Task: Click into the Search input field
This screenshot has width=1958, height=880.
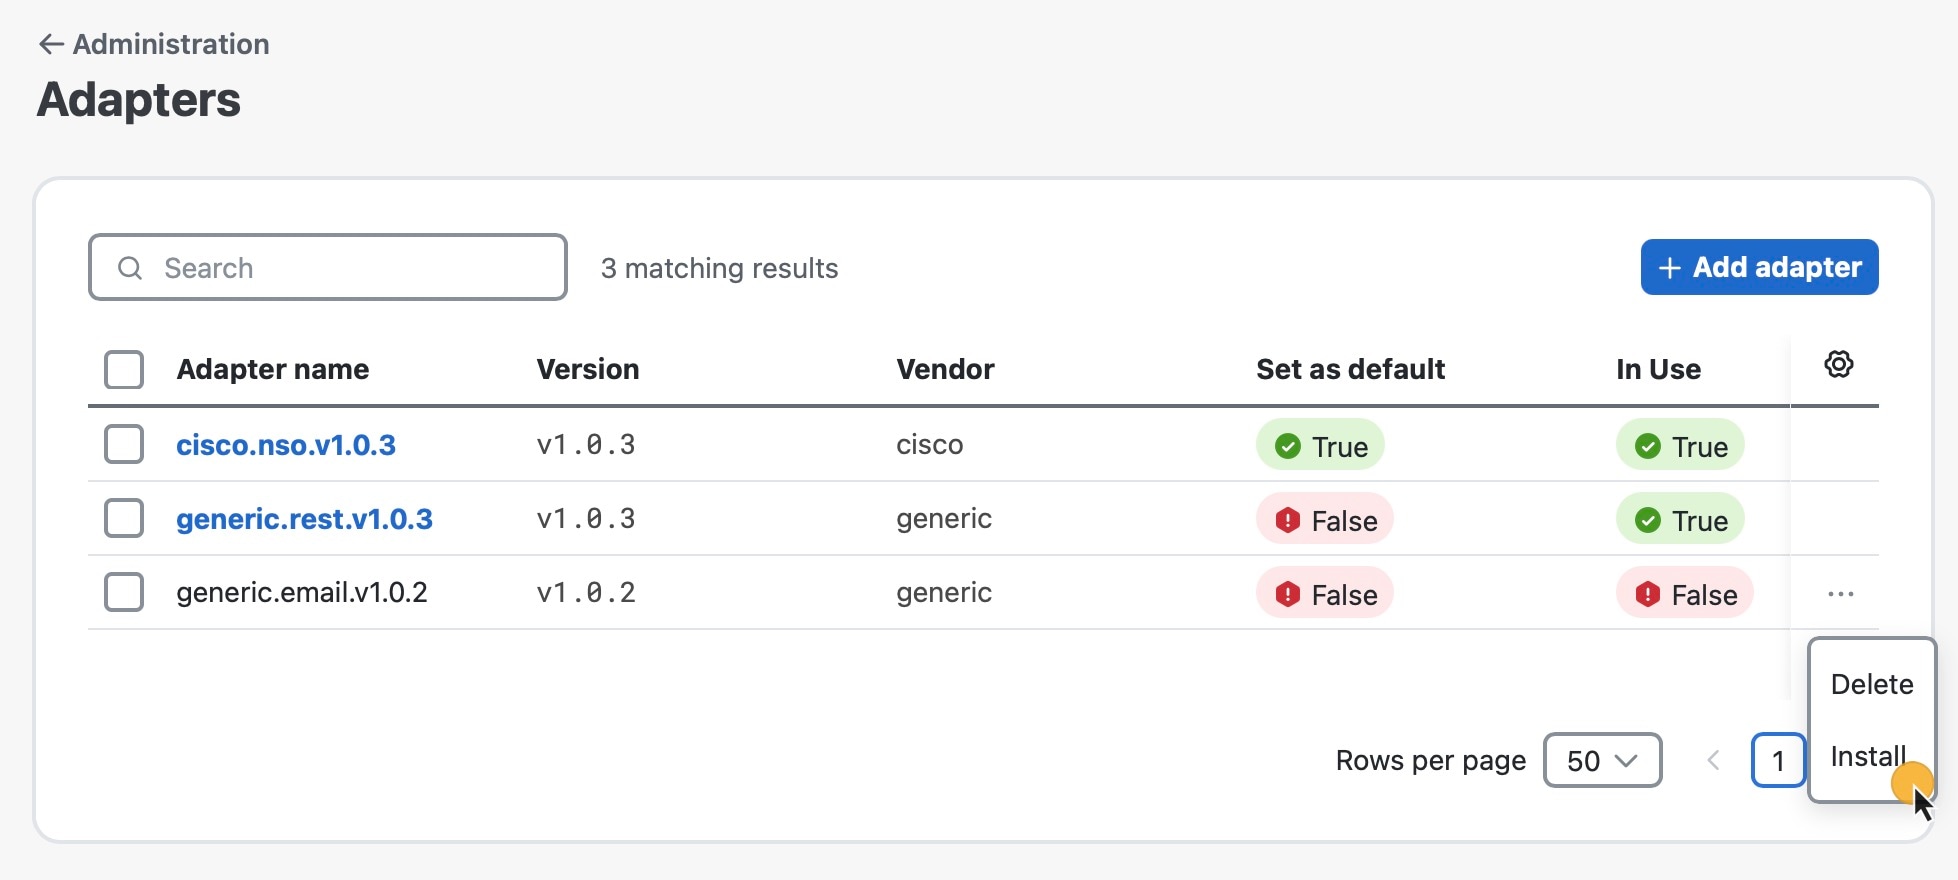Action: click(x=328, y=267)
